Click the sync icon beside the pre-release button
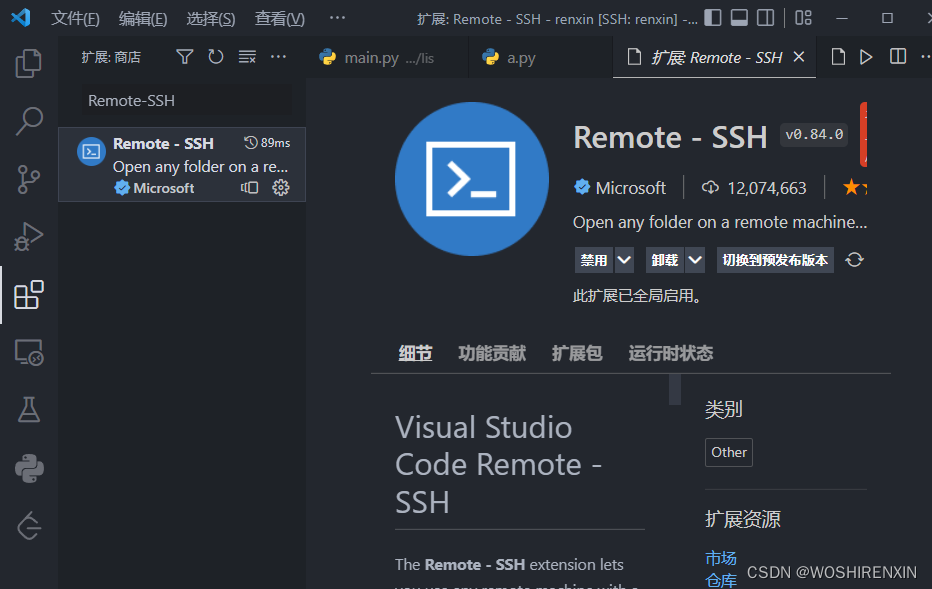Viewport: 932px width, 589px height. (854, 260)
